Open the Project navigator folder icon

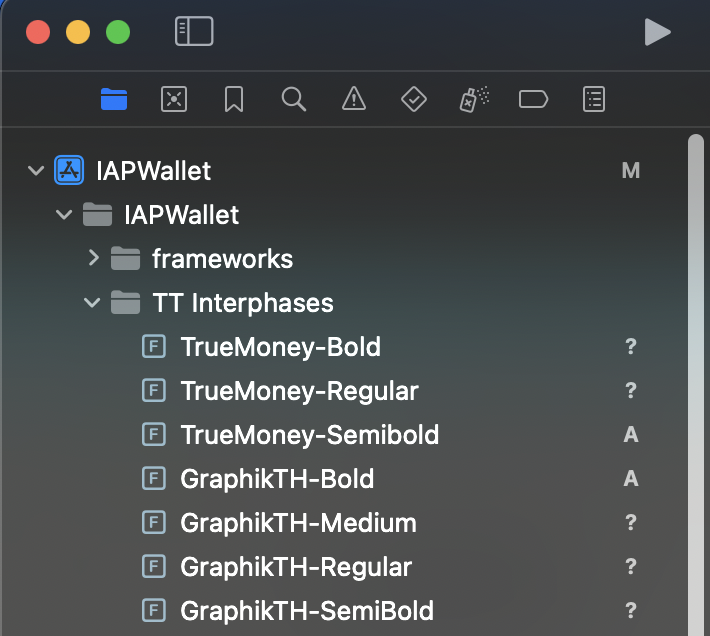coord(114,99)
